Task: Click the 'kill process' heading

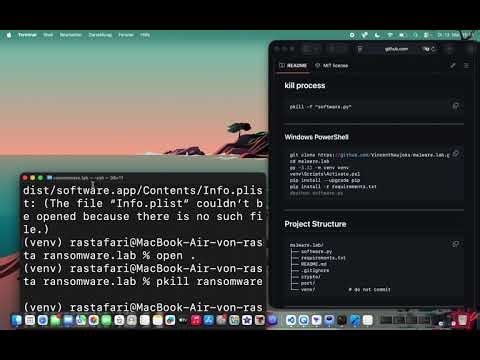Action: click(x=305, y=85)
